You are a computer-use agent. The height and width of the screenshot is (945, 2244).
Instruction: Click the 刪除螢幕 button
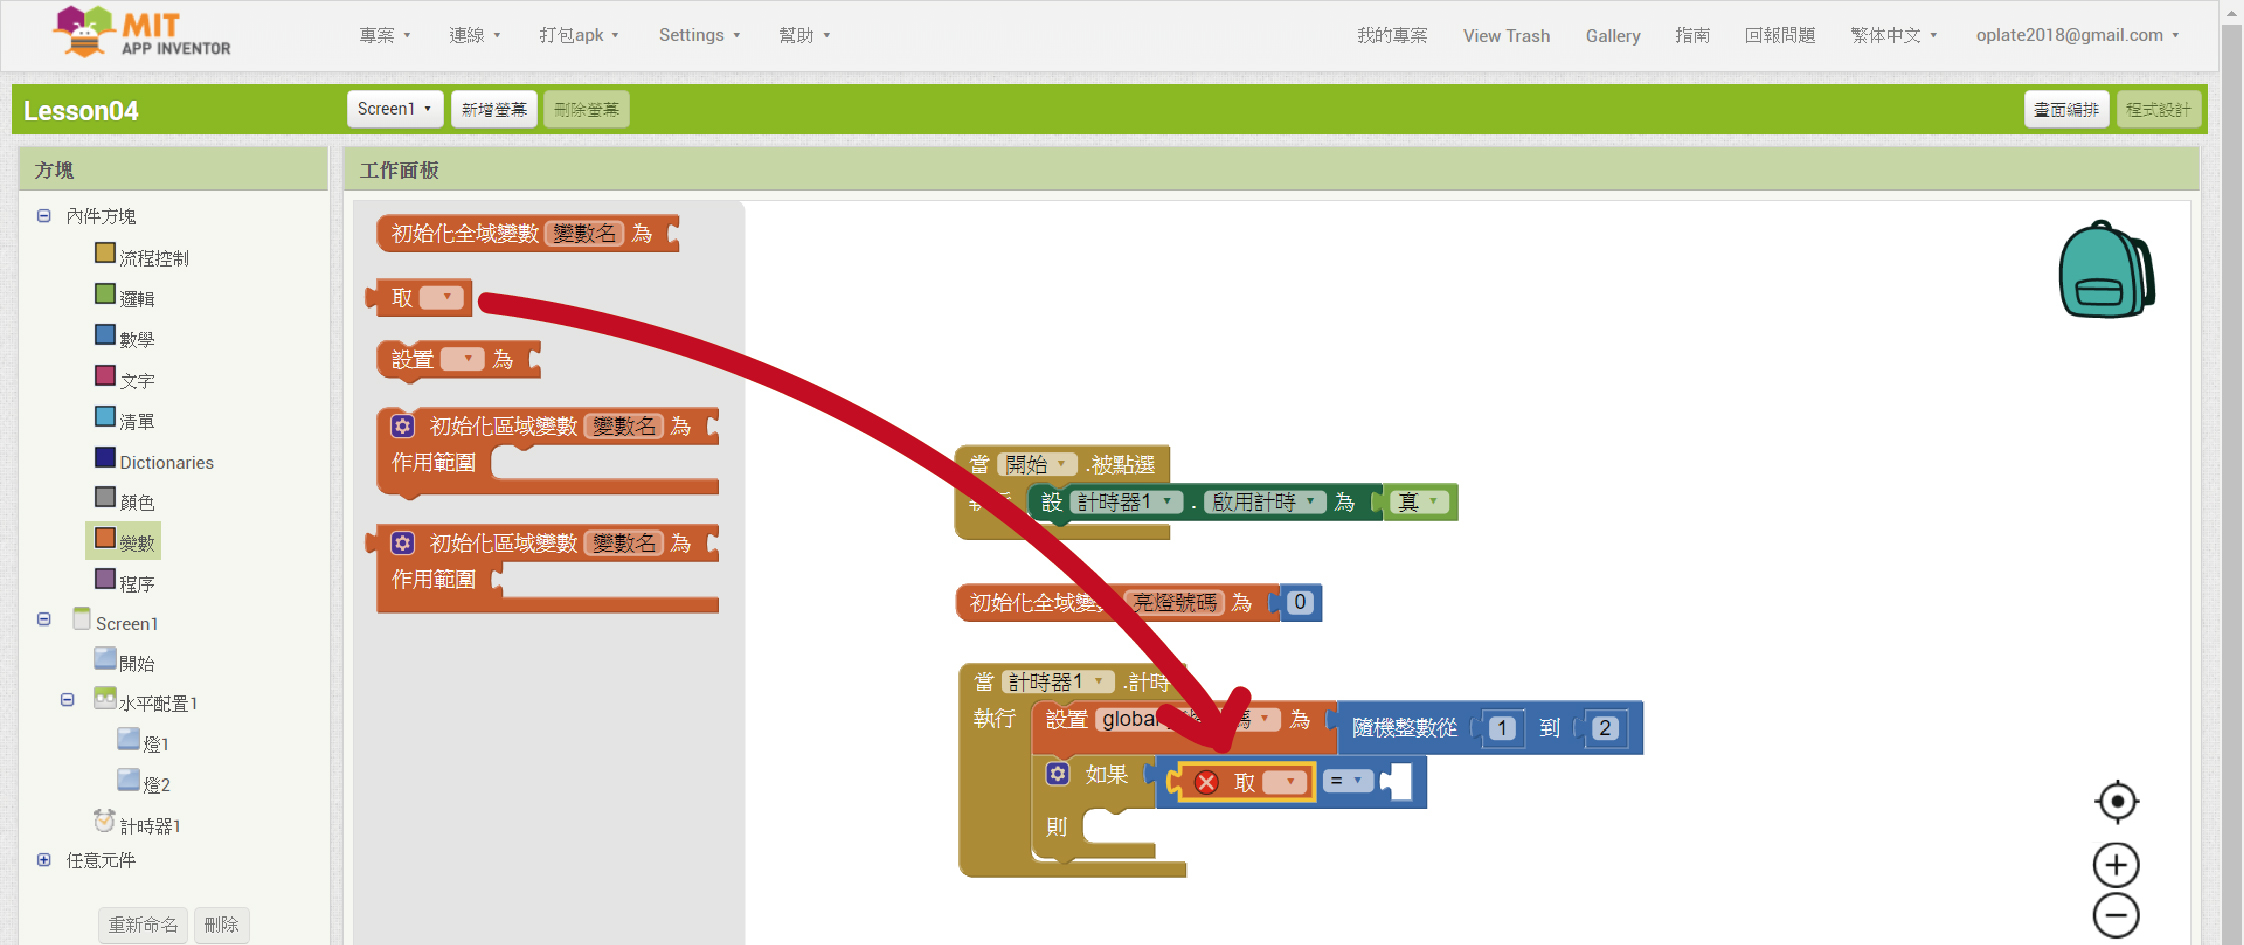pyautogui.click(x=586, y=109)
